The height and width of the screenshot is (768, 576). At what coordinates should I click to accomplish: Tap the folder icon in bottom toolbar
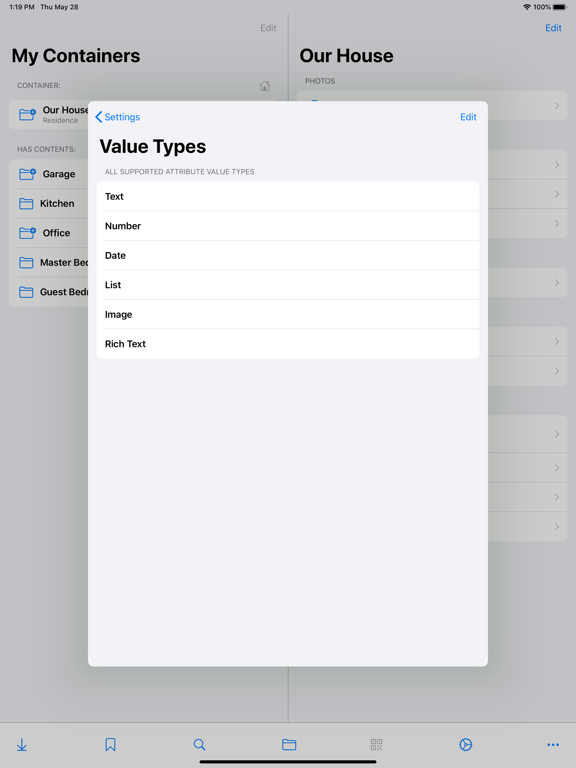pyautogui.click(x=289, y=745)
